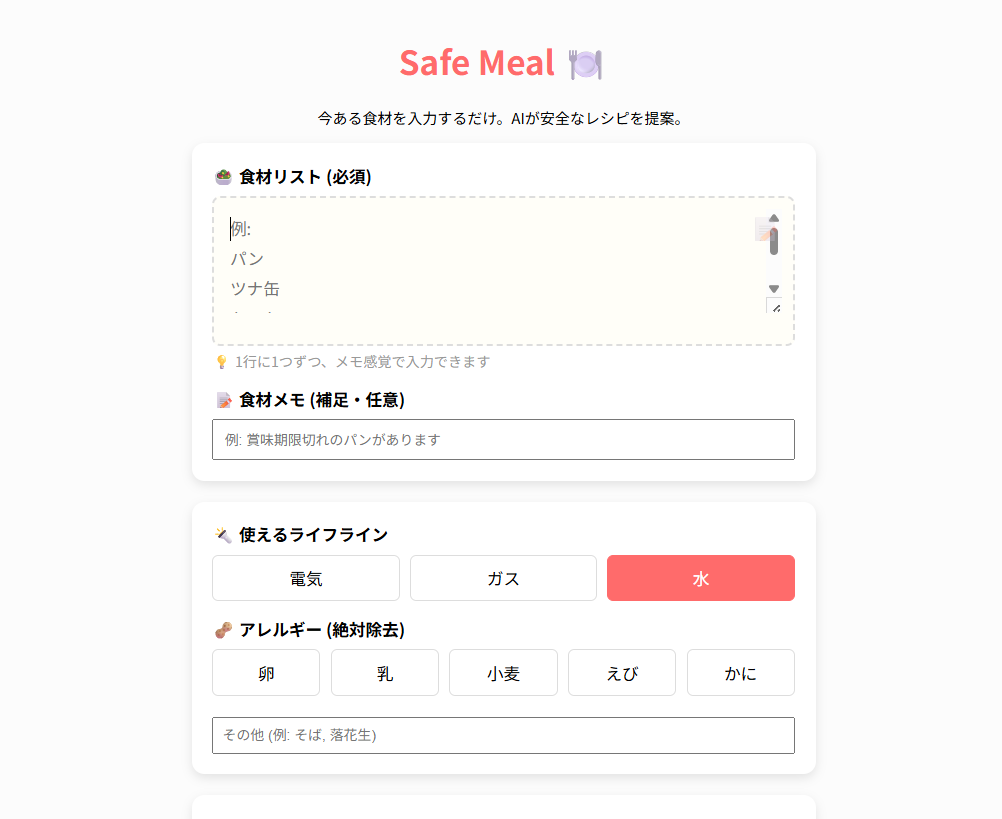Click the その他 allergy input field
This screenshot has width=1002, height=819.
point(503,735)
